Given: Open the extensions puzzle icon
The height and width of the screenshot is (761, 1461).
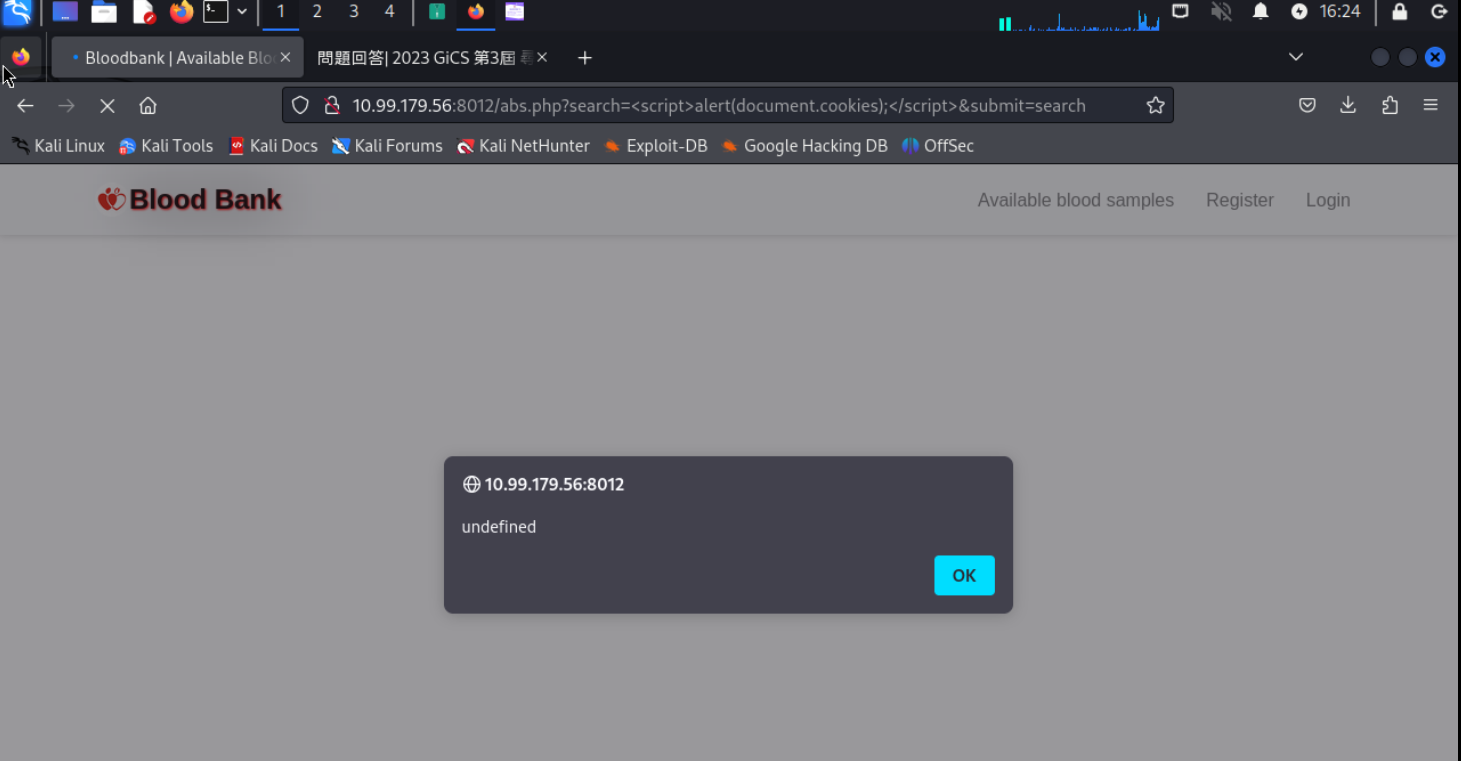Looking at the screenshot, I should (x=1389, y=105).
